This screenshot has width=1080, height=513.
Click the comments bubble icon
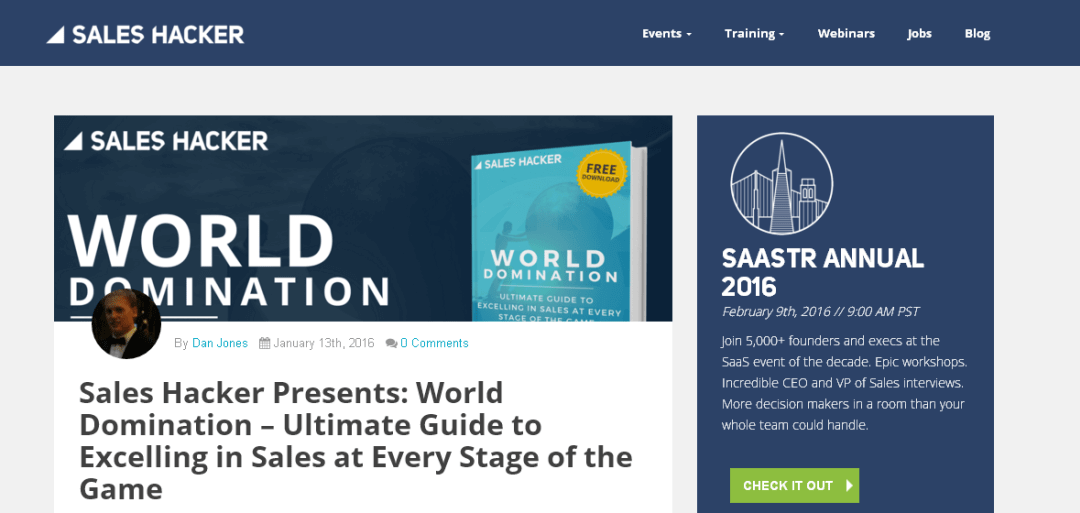click(391, 343)
